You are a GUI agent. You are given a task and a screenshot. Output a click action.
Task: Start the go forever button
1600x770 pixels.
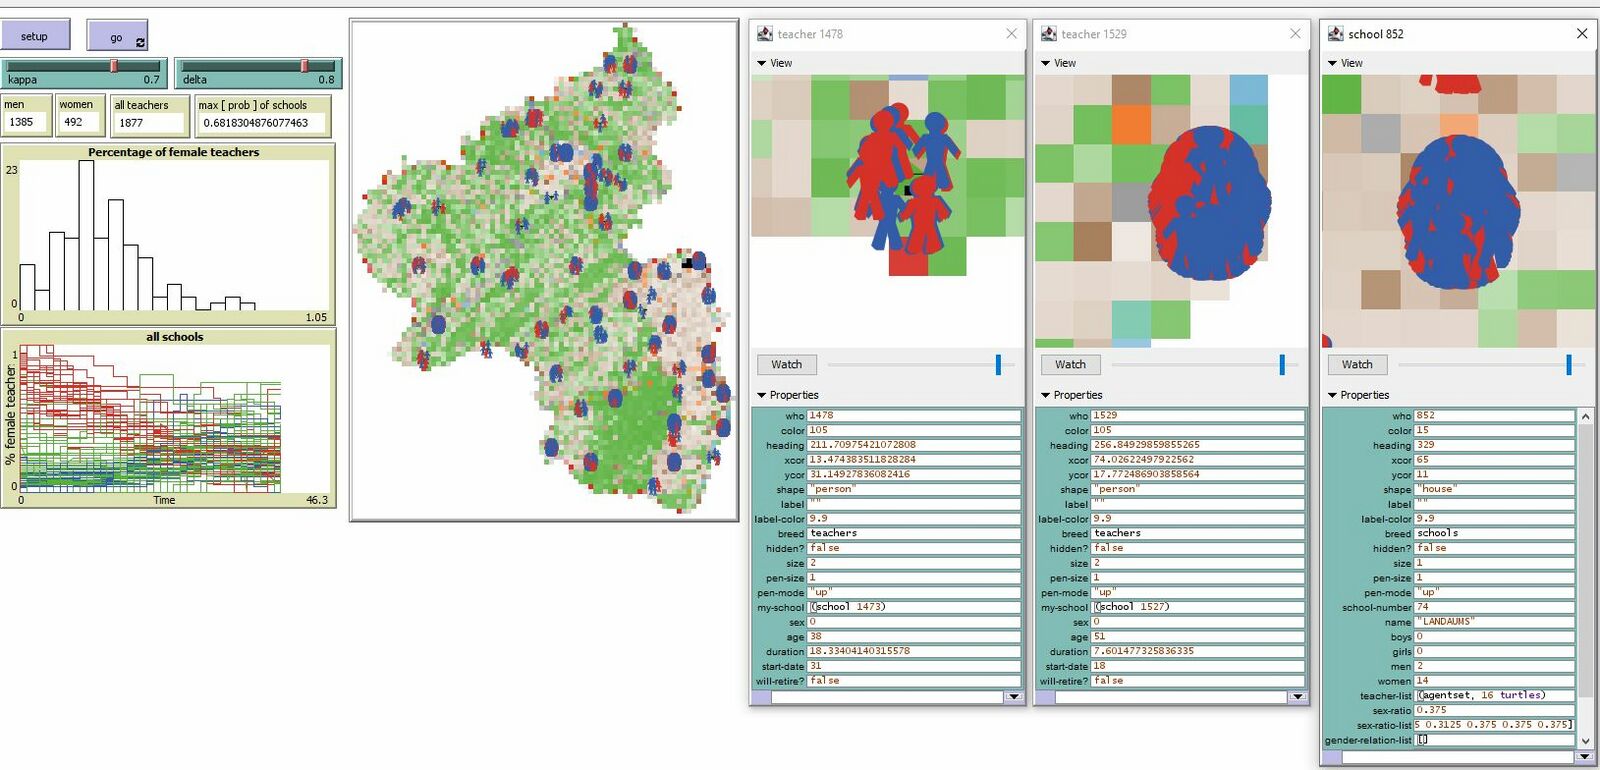pyautogui.click(x=117, y=36)
